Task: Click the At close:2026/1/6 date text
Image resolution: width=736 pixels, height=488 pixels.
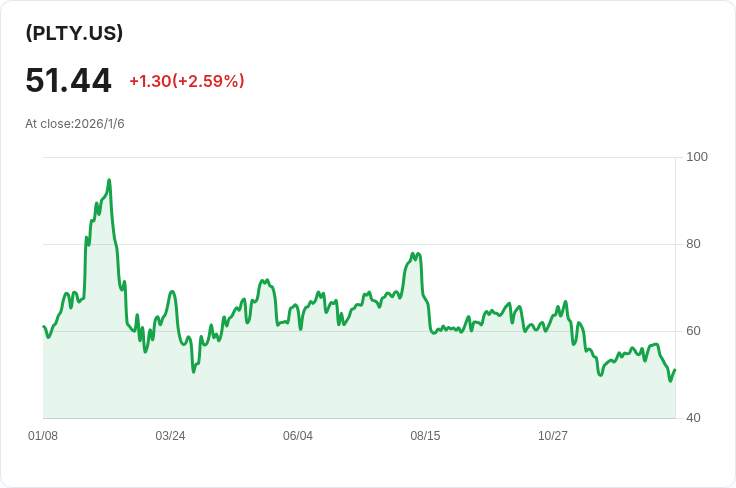Action: [x=75, y=124]
